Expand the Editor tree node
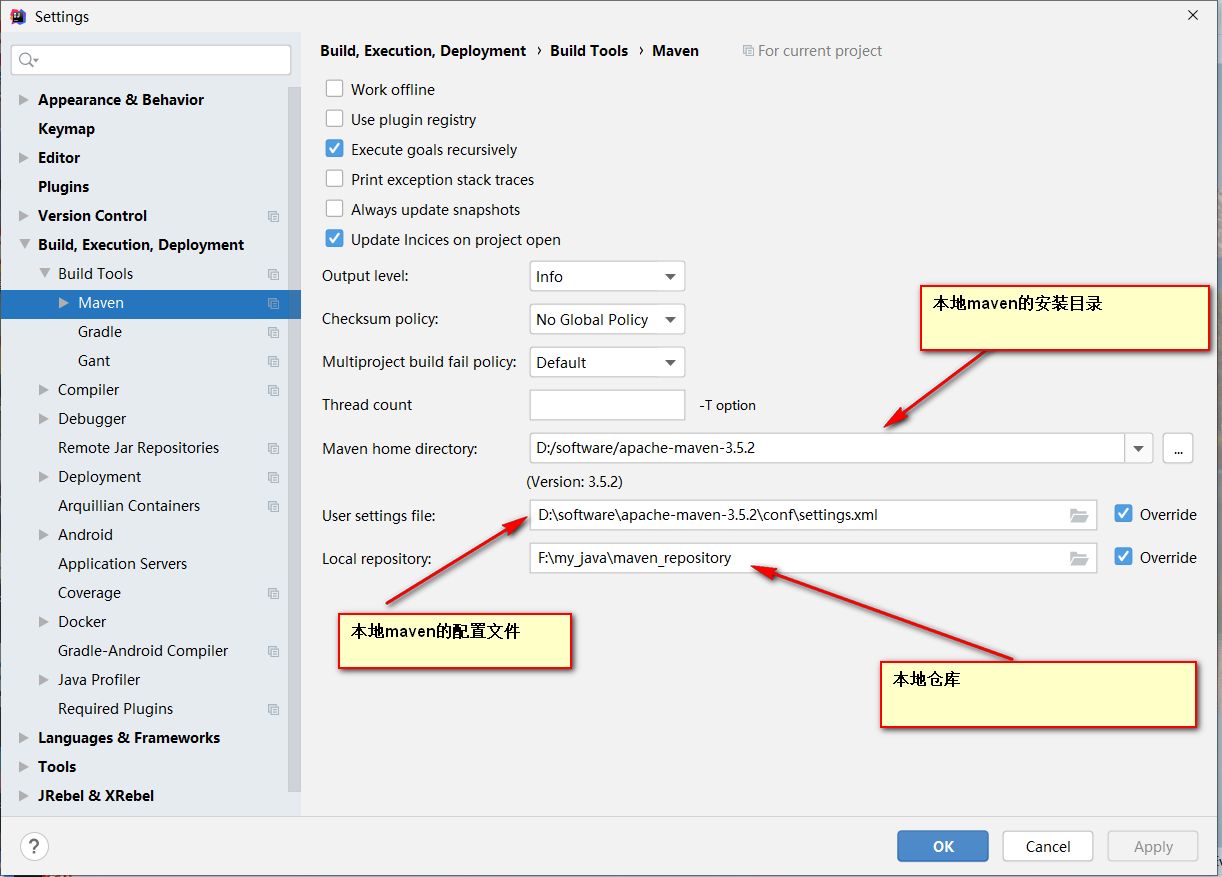 point(24,158)
